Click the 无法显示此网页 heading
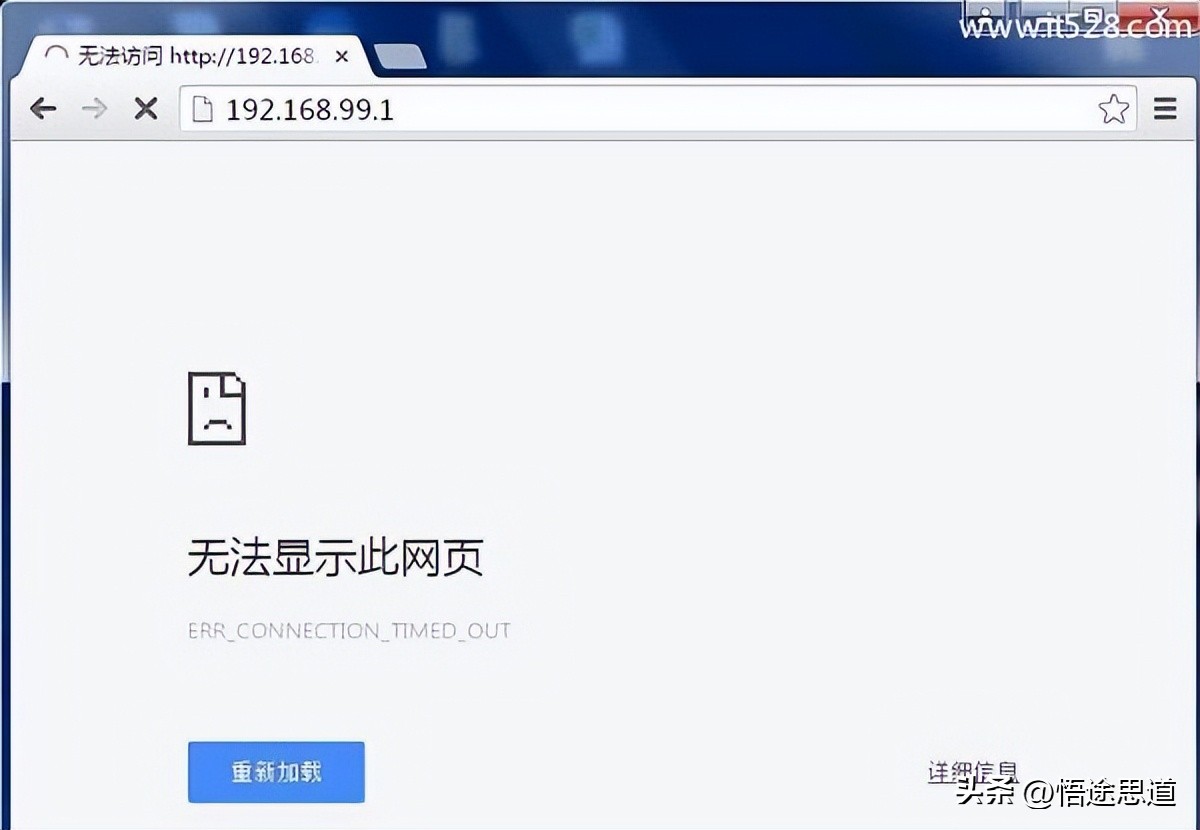This screenshot has width=1200, height=830. tap(335, 557)
